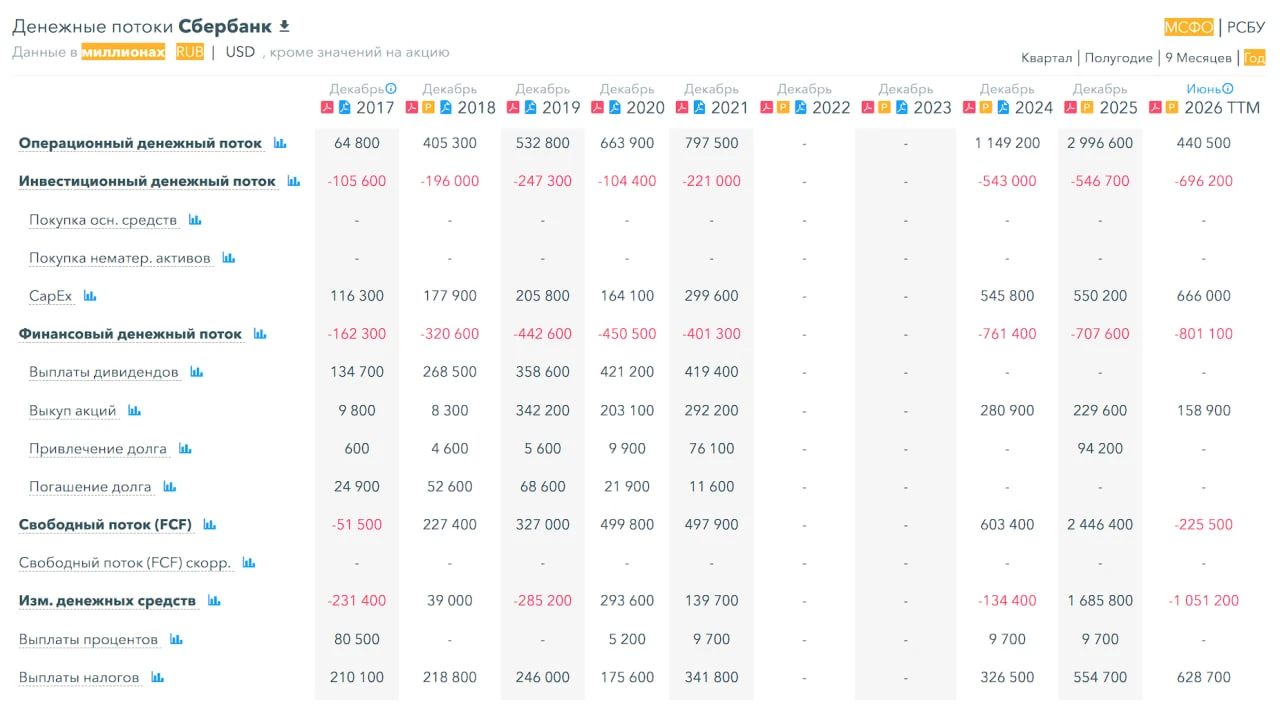Open chart for Выплаты дивидендов
Screen dimensions: 1280x707
(197, 371)
